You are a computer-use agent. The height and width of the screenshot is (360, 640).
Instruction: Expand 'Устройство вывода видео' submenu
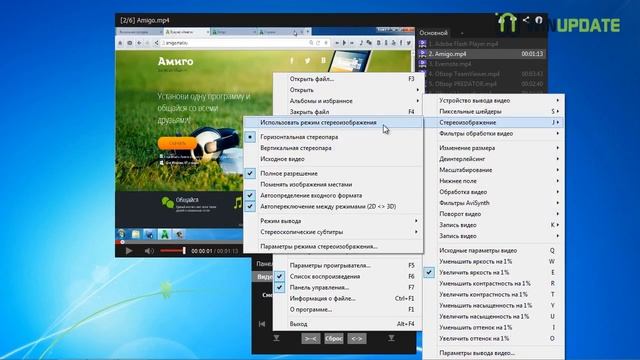[494, 100]
